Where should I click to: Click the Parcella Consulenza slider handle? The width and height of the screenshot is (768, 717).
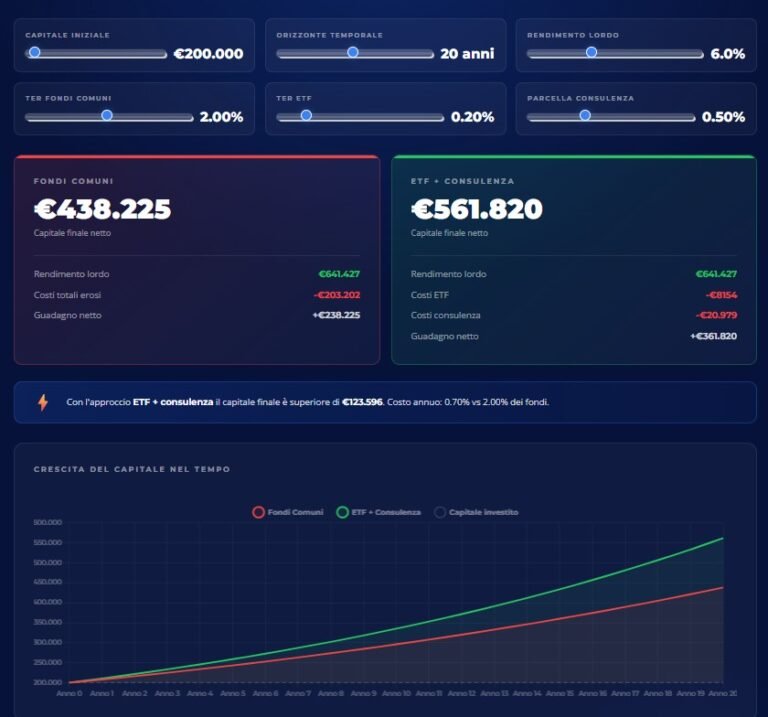point(585,115)
